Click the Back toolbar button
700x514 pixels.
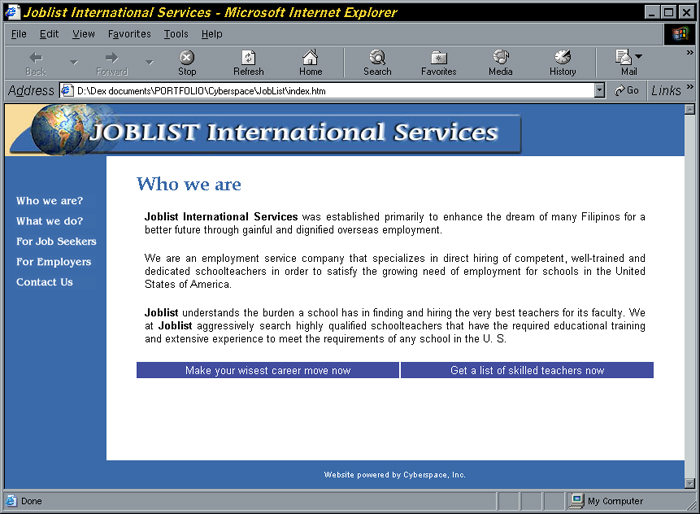(36, 63)
